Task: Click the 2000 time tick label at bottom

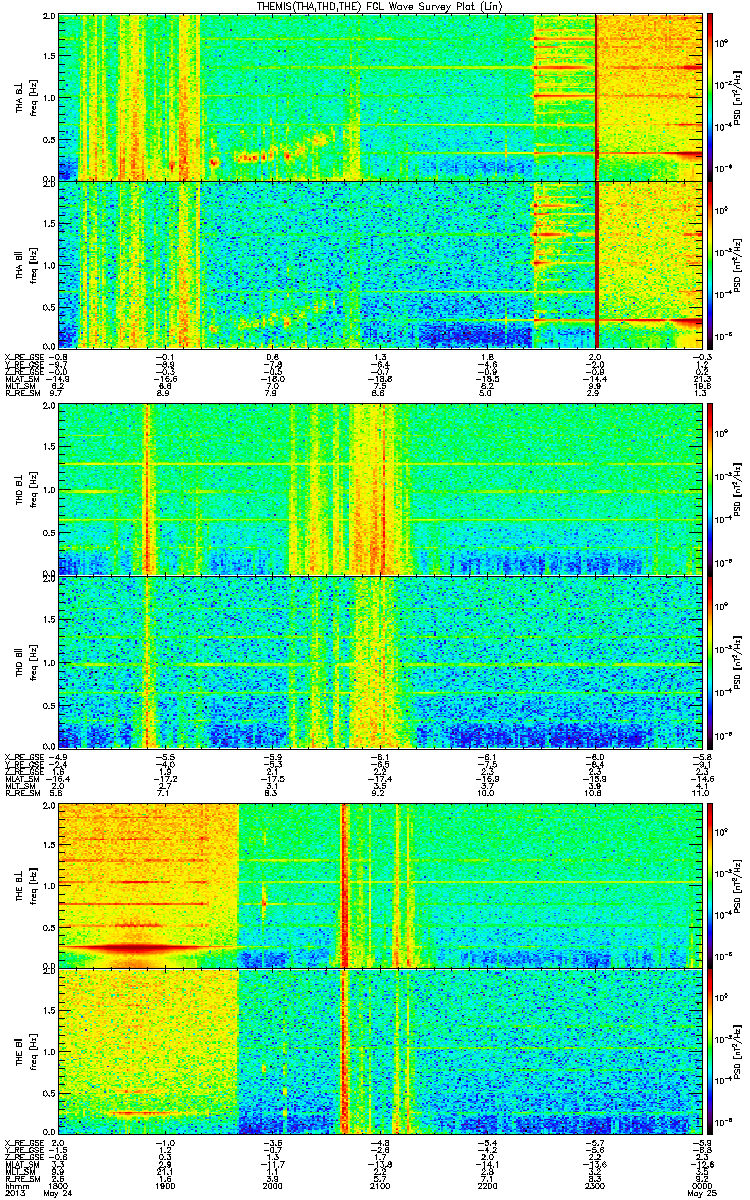Action: (x=270, y=1186)
